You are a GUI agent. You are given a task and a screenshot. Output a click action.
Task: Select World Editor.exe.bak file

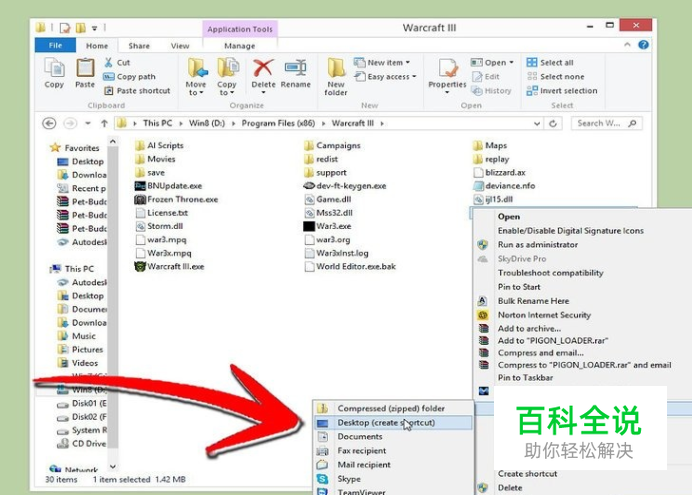point(350,266)
